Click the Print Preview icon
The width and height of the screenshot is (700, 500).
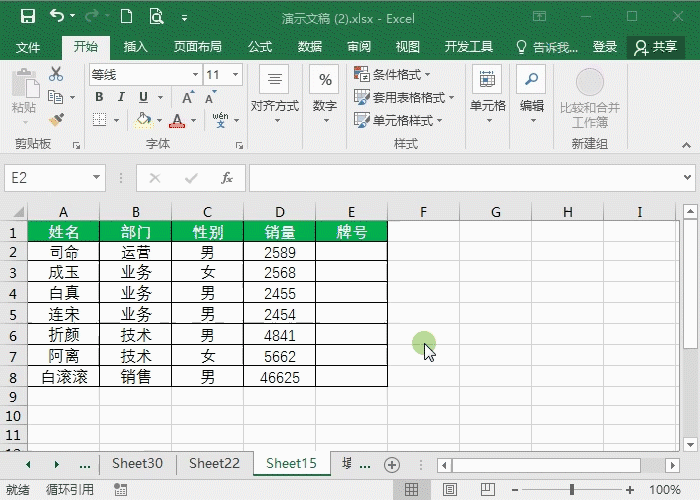[156, 17]
